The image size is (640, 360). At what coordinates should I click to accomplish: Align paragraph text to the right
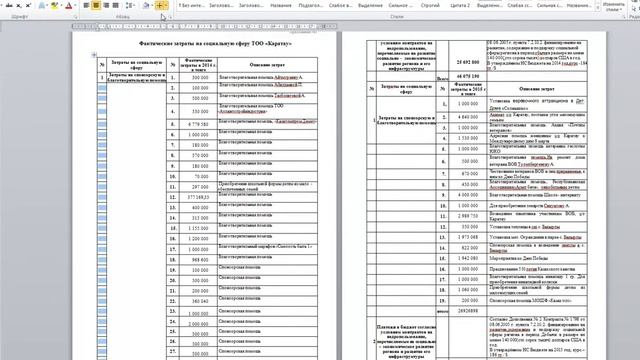(106, 5)
